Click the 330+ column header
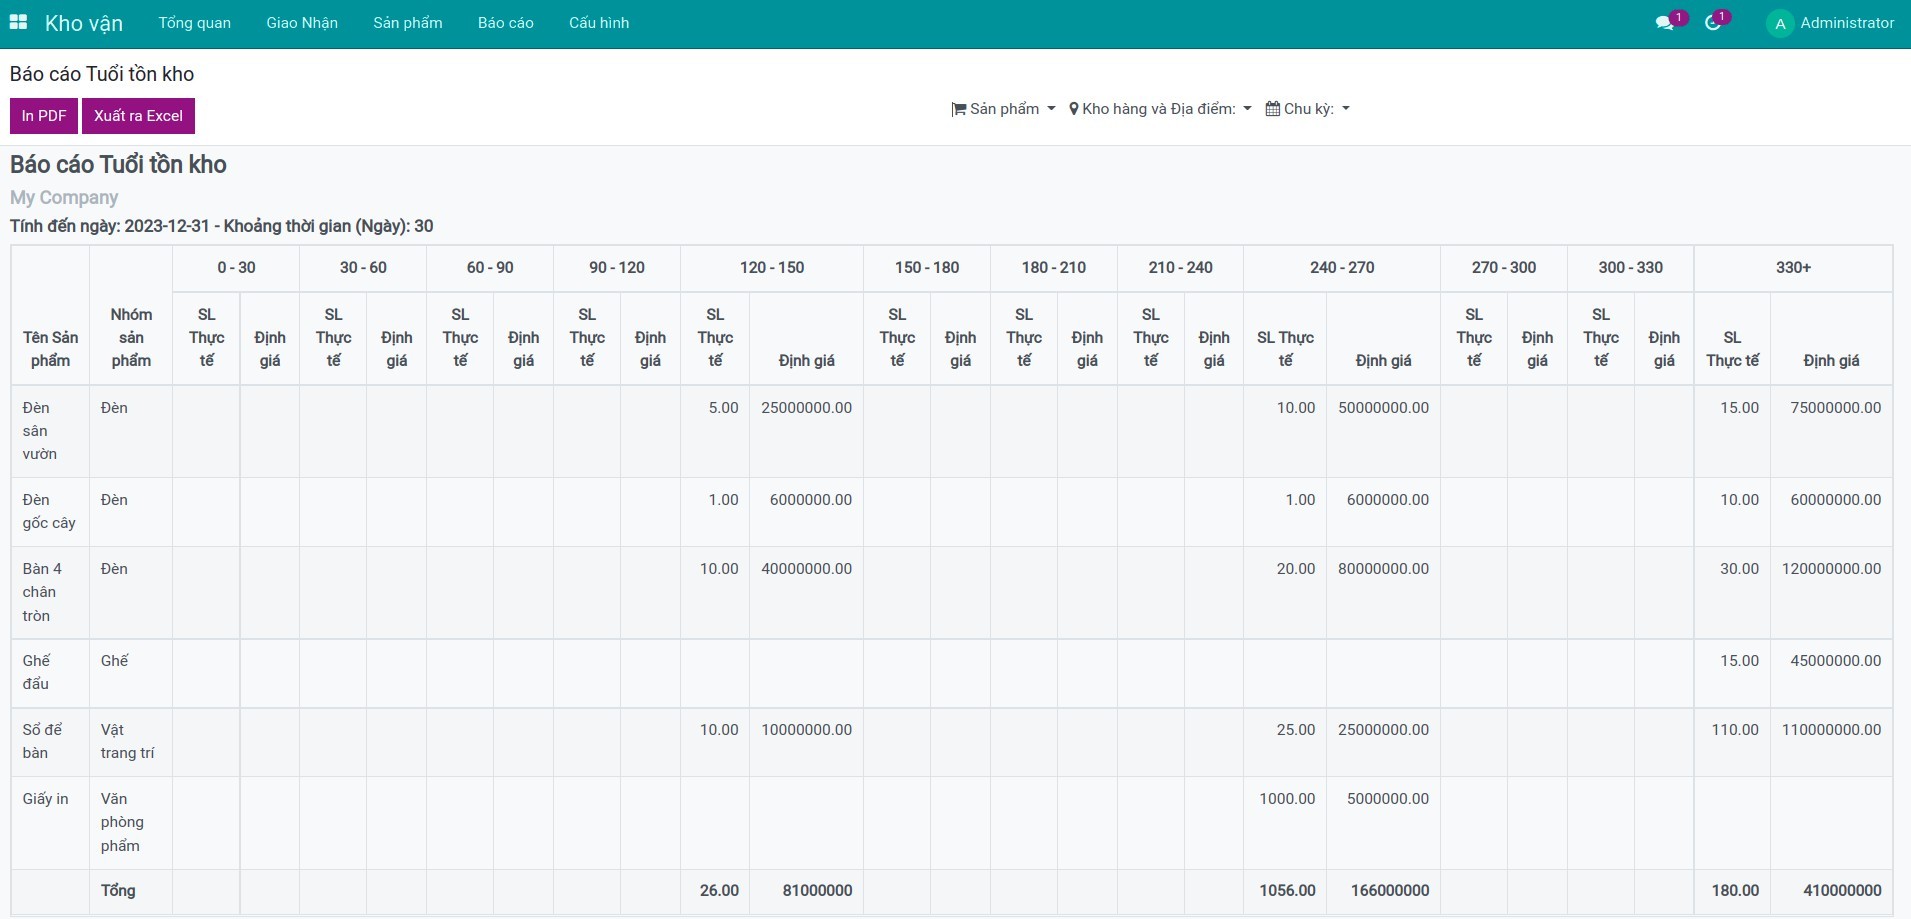Screen dimensions: 1911x919 pyautogui.click(x=1792, y=268)
